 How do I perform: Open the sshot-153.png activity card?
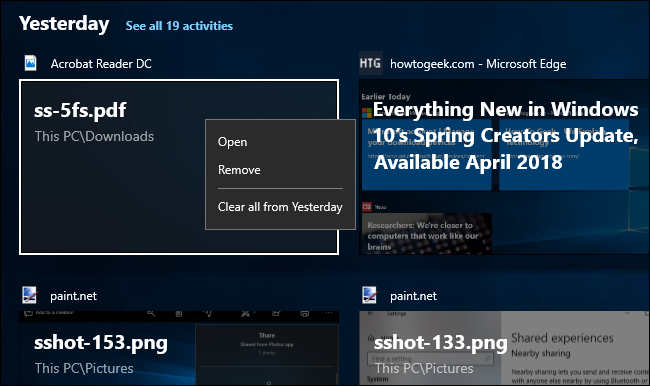(x=179, y=348)
